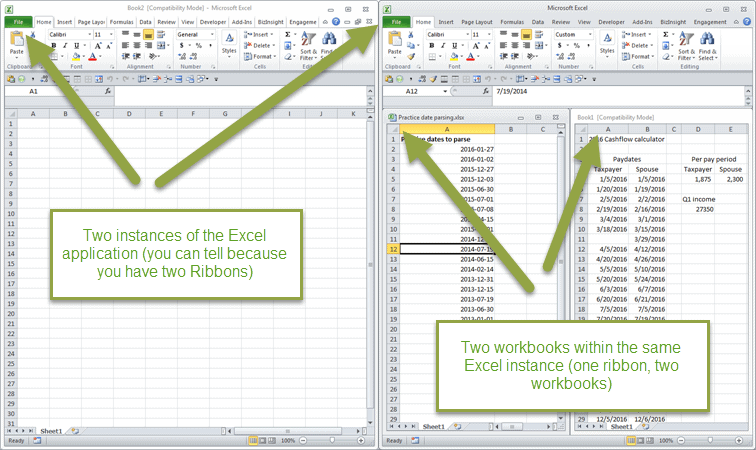Toggle Wrap Text in right Excel window
The height and width of the screenshot is (450, 756).
539,34
